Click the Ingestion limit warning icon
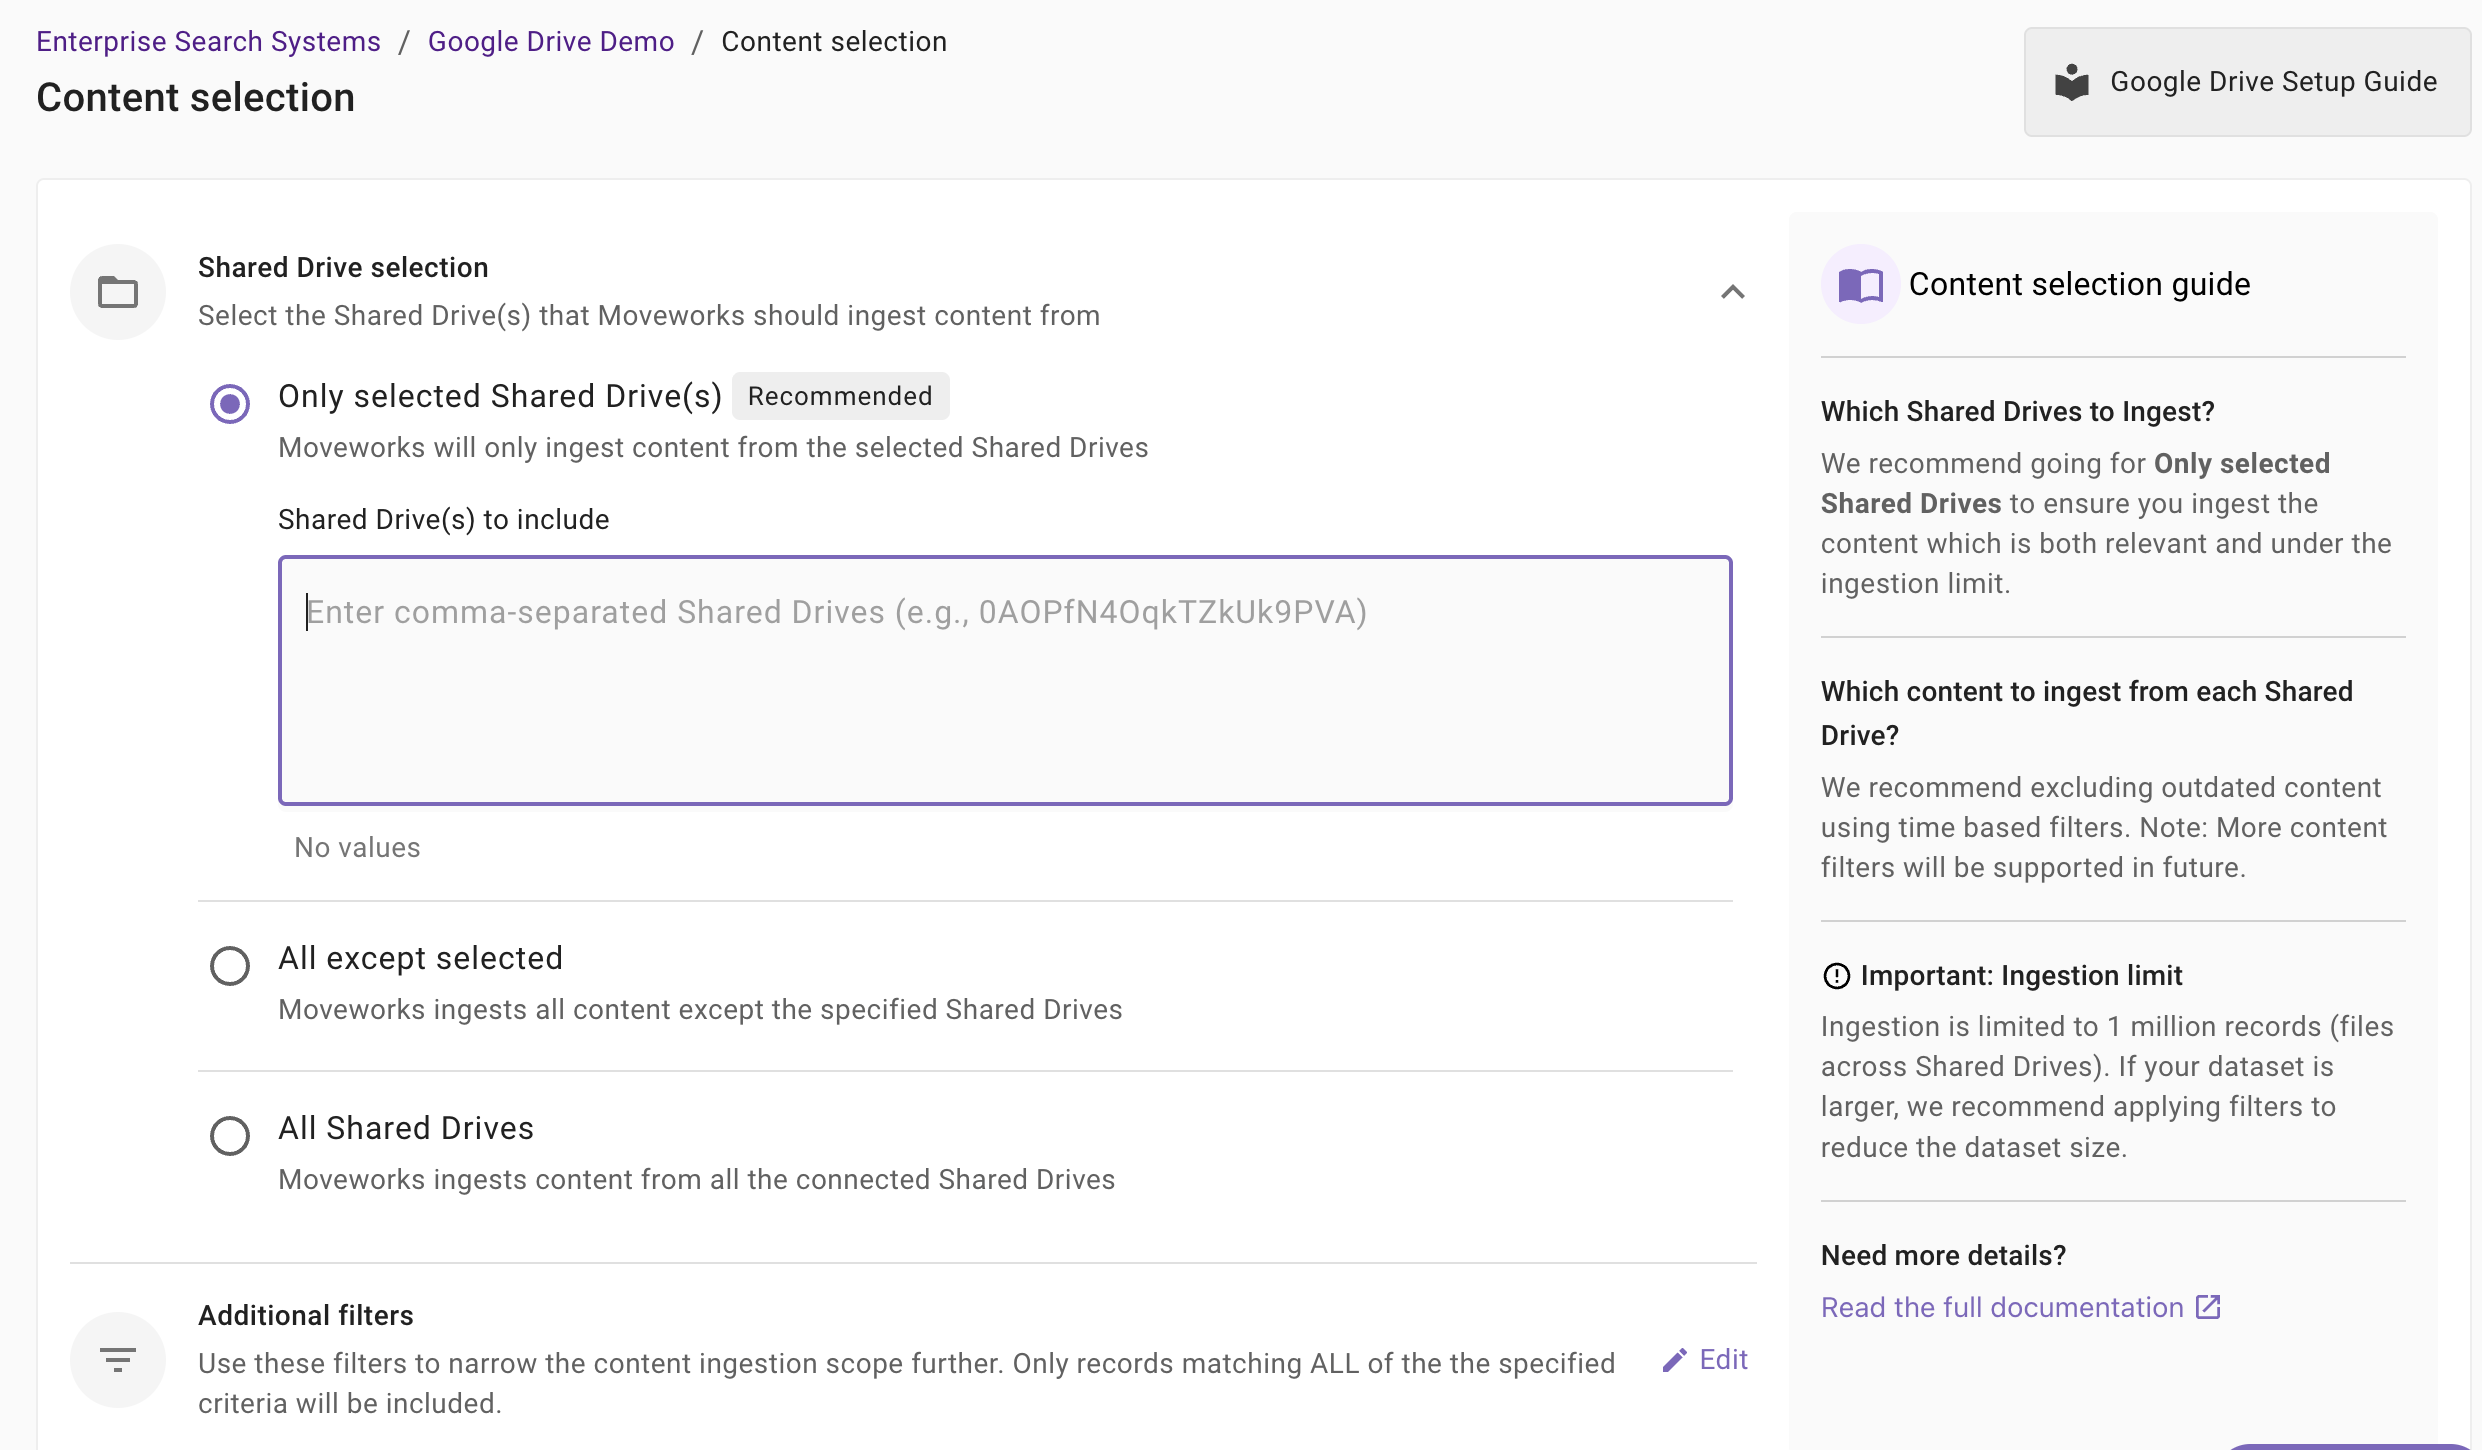The width and height of the screenshot is (2482, 1450). coord(1836,975)
